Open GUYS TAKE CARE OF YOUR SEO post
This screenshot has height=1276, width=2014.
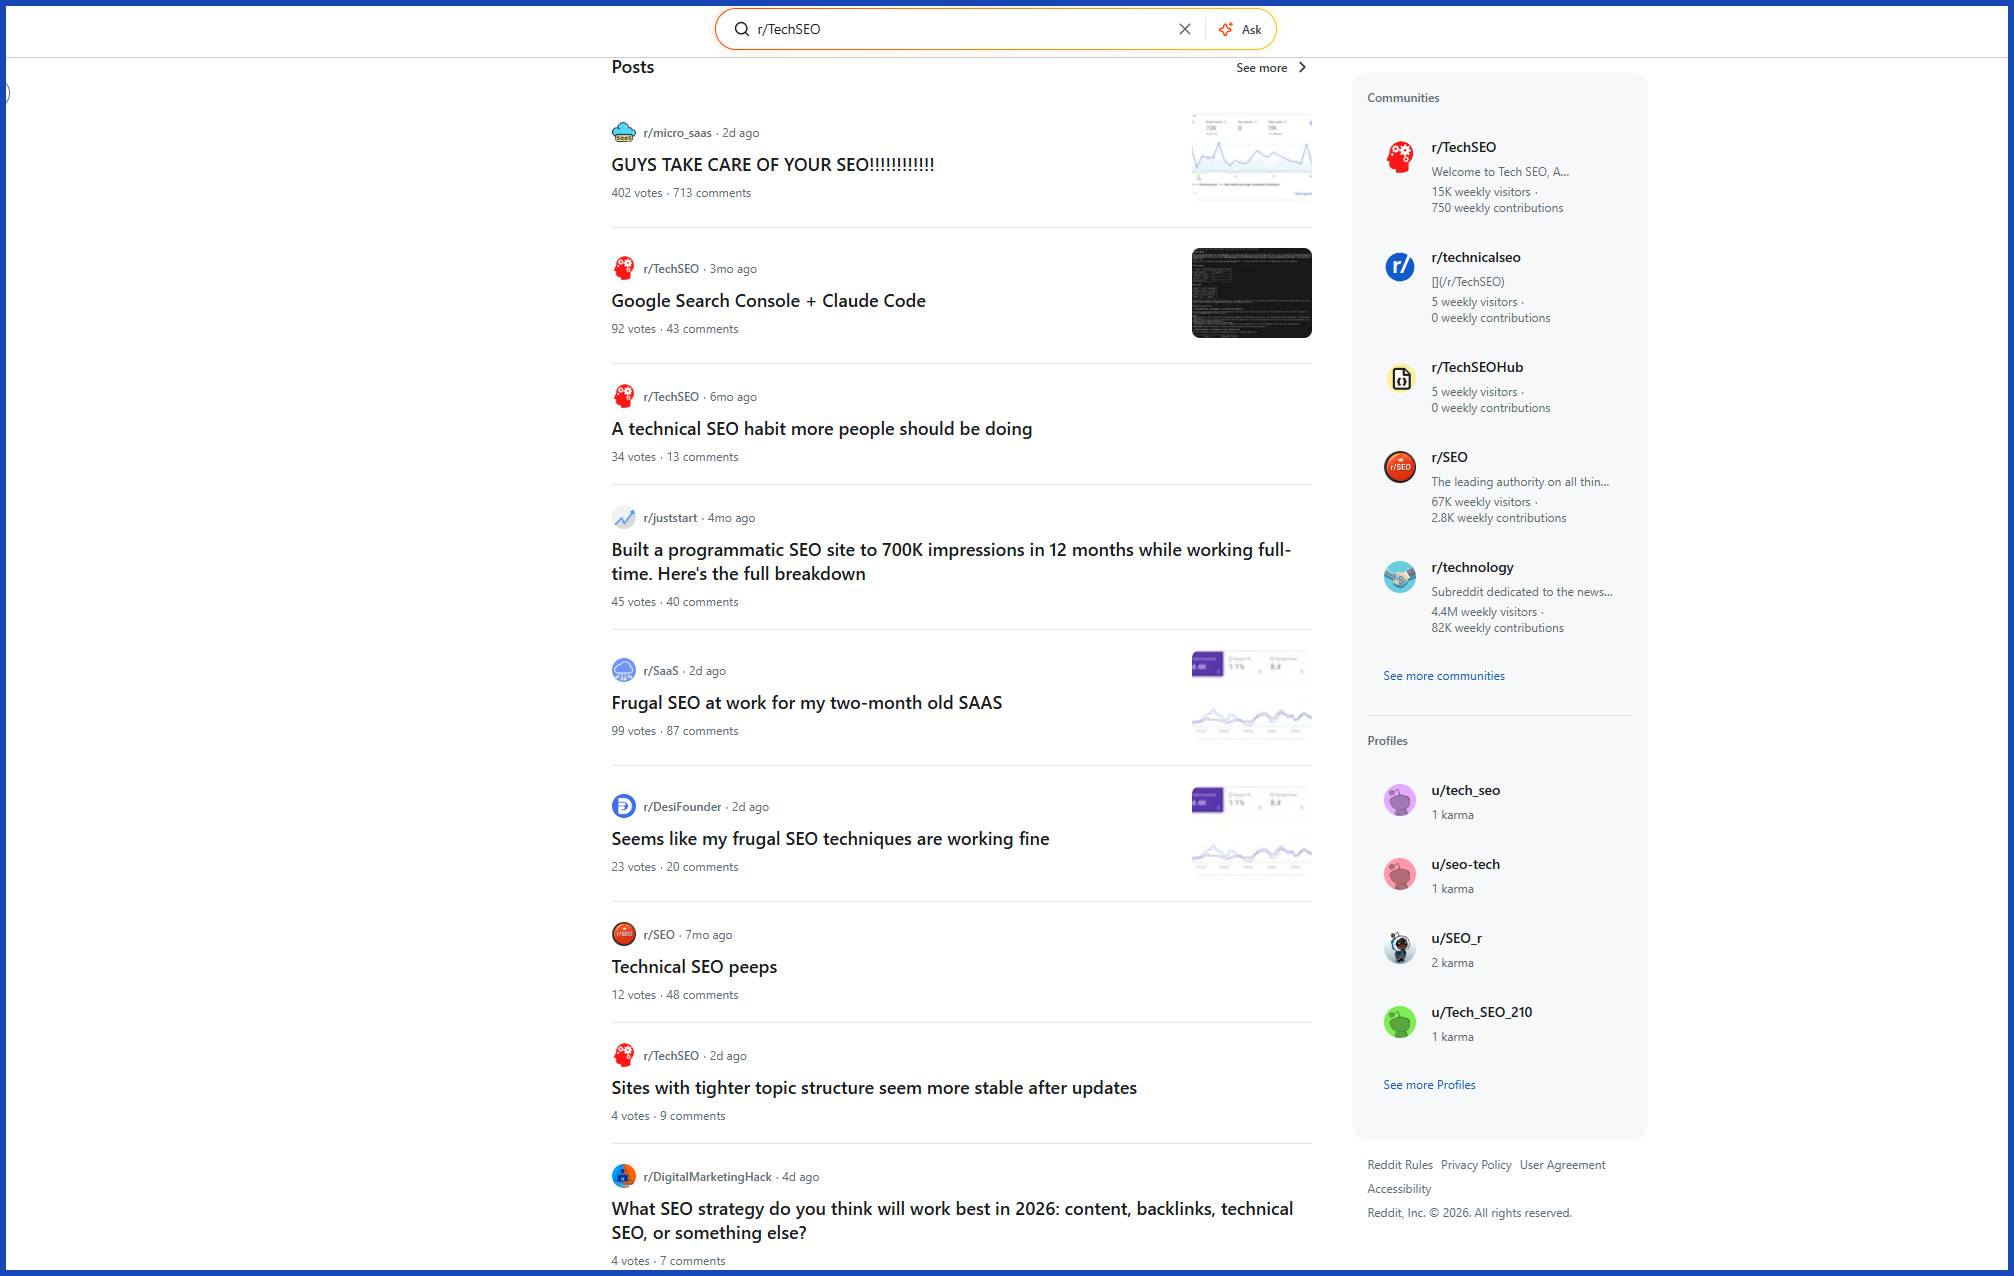(773, 164)
